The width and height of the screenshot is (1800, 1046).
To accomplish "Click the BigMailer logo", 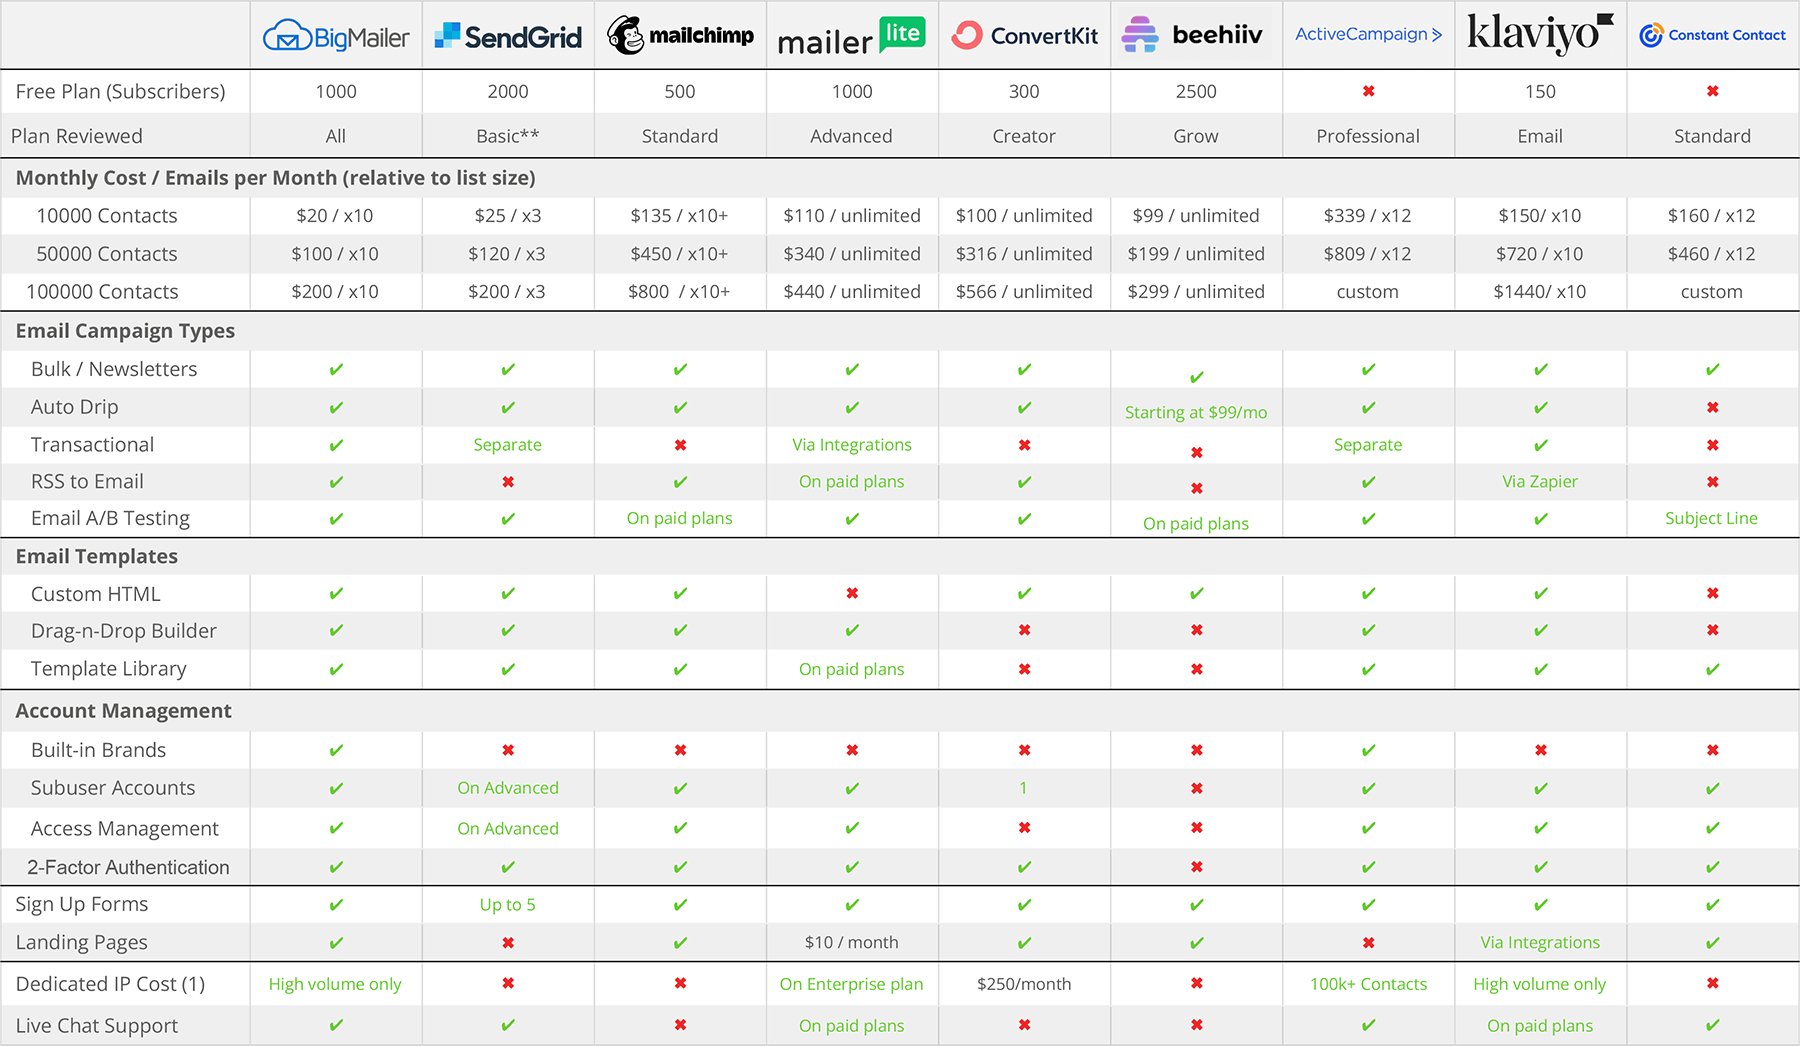I will click(x=336, y=37).
